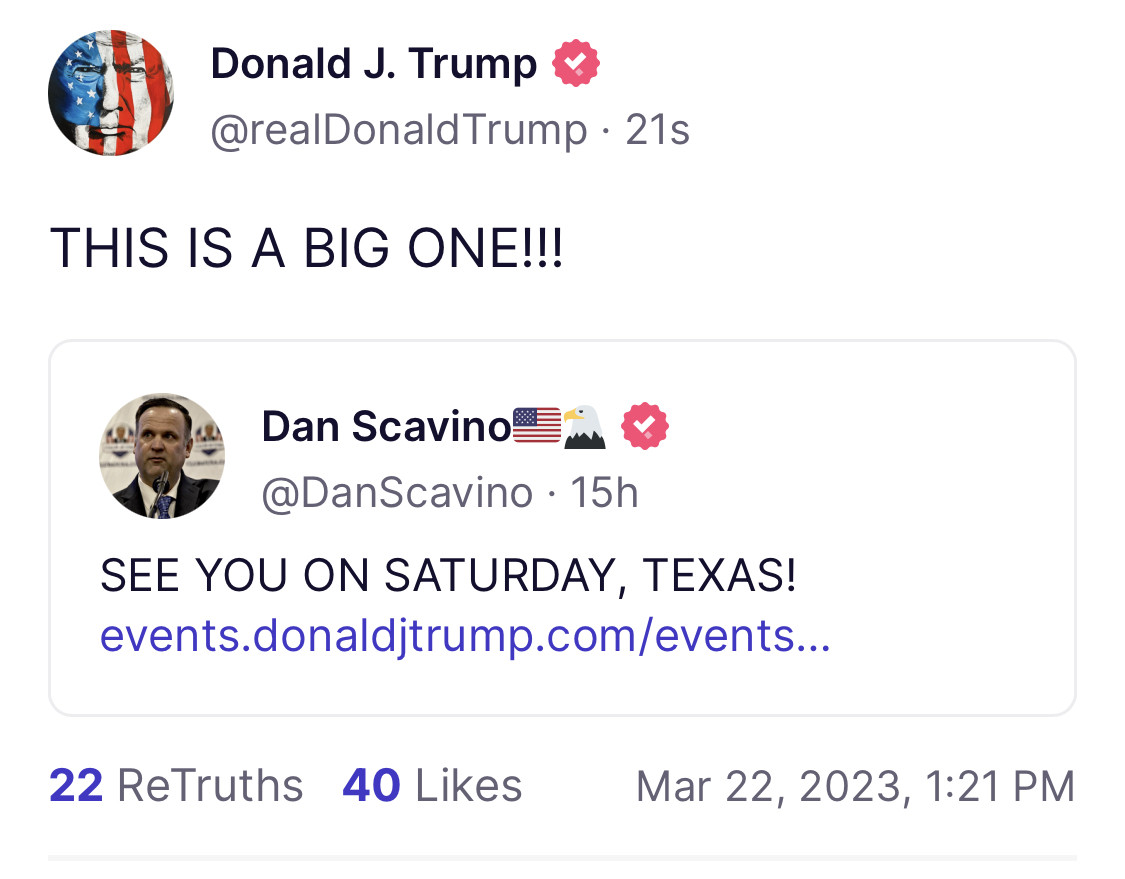Open the Donald J. Trump display name
Viewport: 1125px width, 879px height.
374,65
